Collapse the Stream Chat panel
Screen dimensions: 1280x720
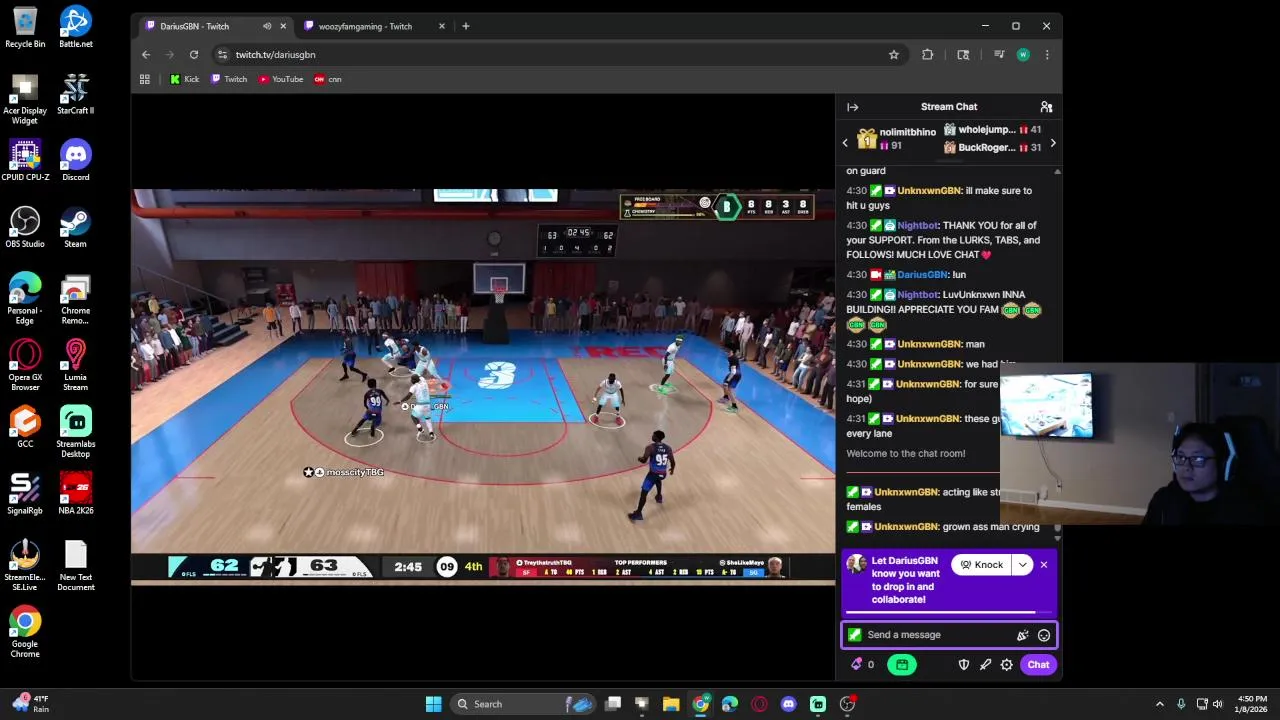tap(852, 107)
